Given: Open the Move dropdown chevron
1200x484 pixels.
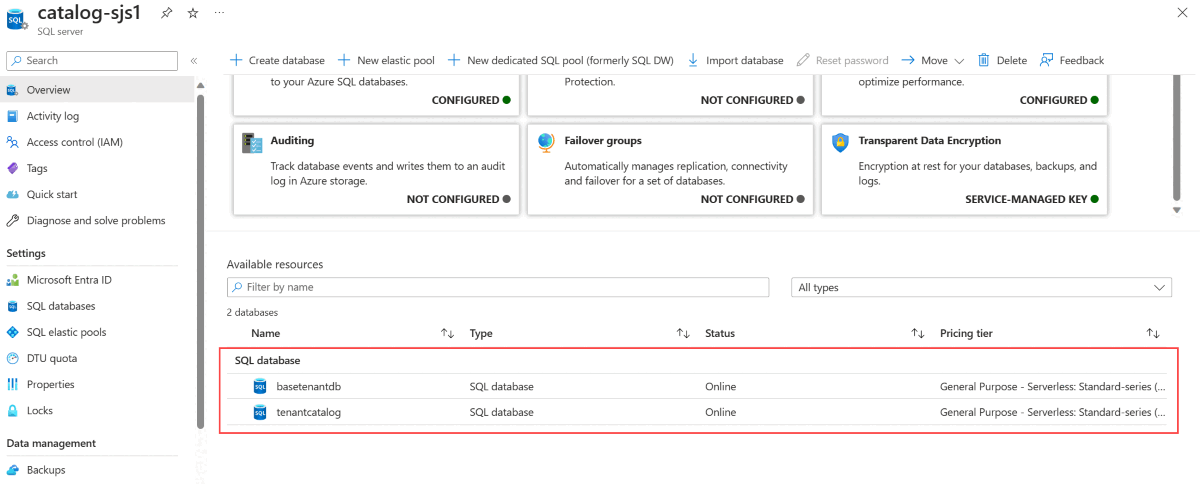Looking at the screenshot, I should (959, 61).
